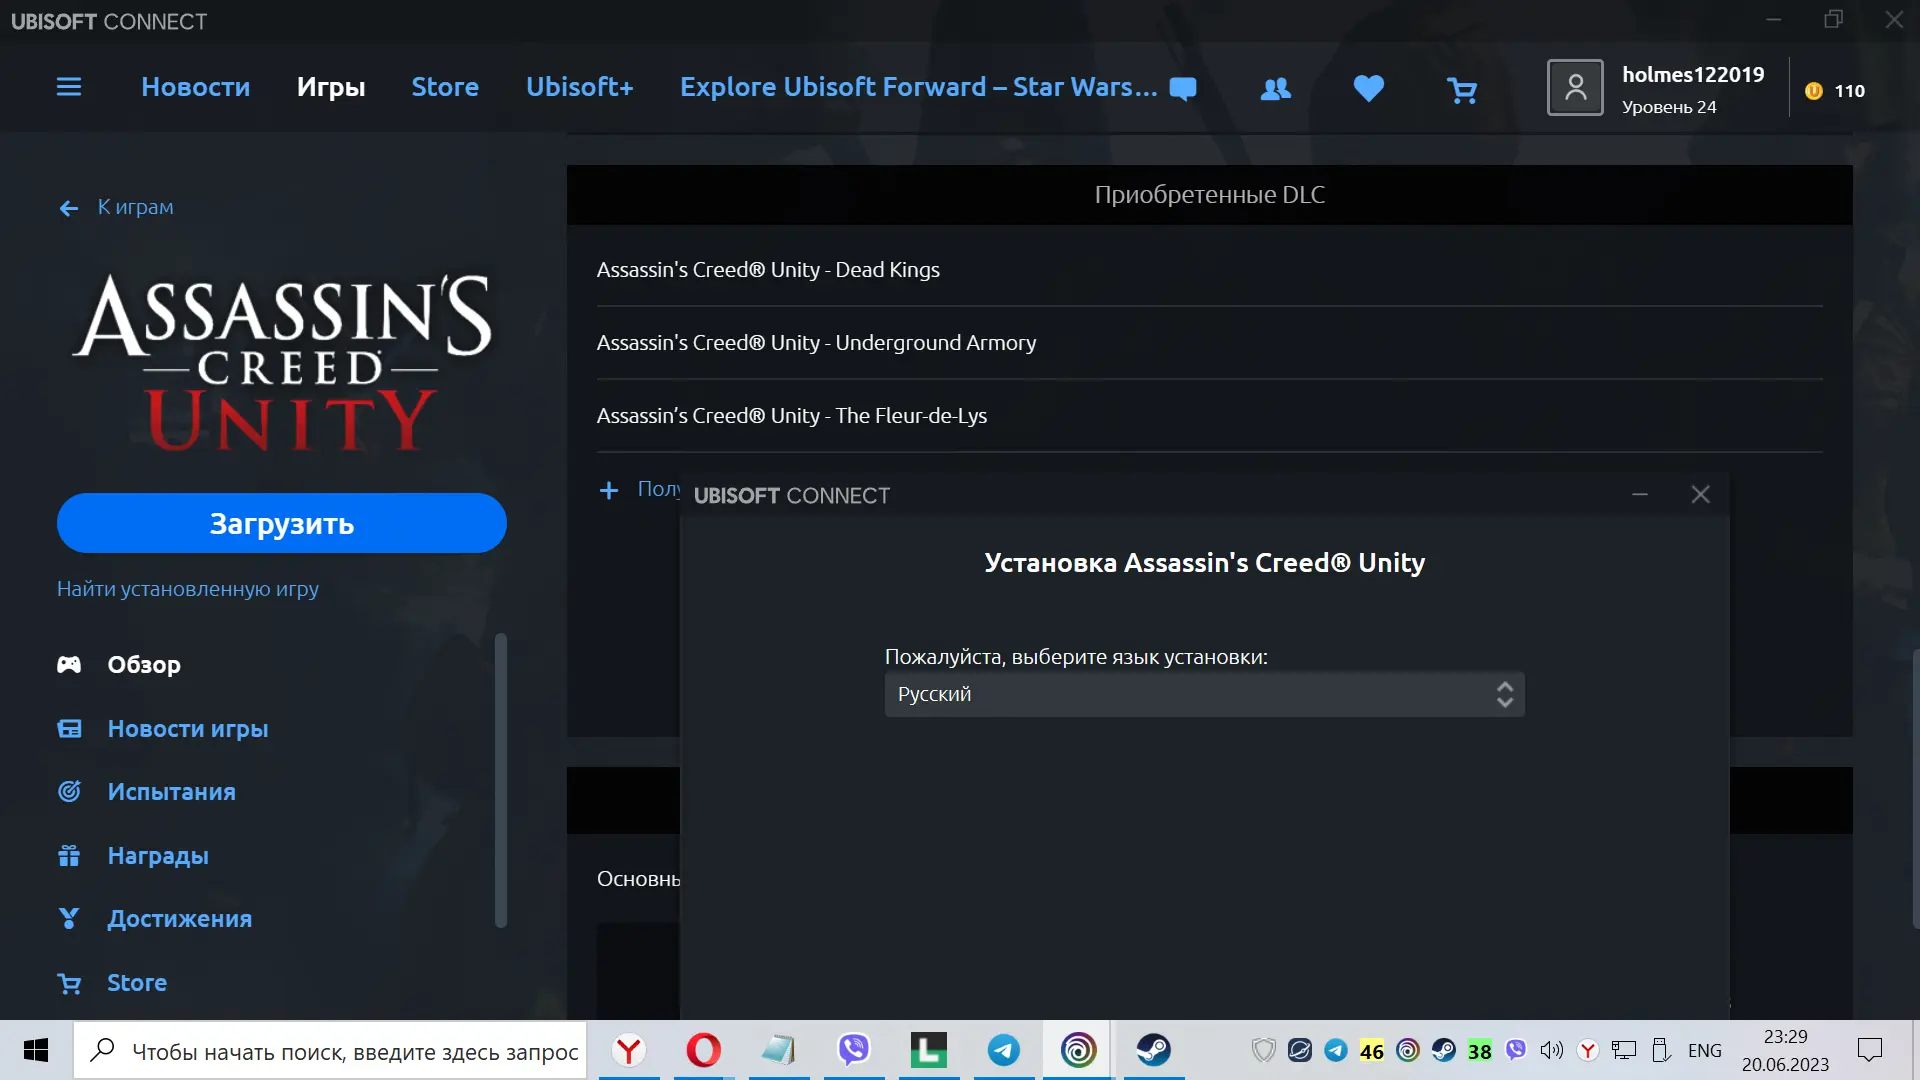This screenshot has width=1920, height=1080.
Task: Minimize the installation dialog
Action: coord(1640,495)
